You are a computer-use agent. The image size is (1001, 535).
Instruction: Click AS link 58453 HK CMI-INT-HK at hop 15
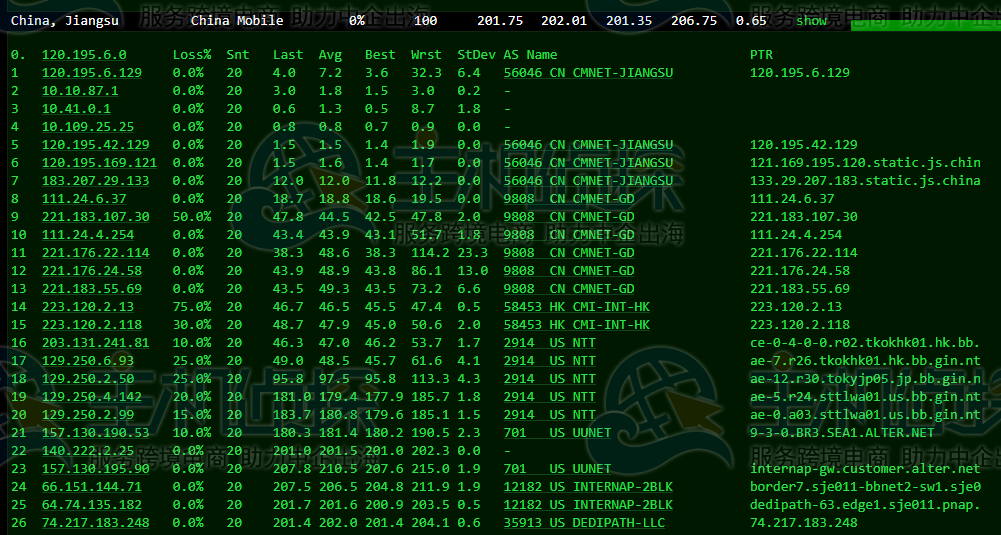pos(576,324)
